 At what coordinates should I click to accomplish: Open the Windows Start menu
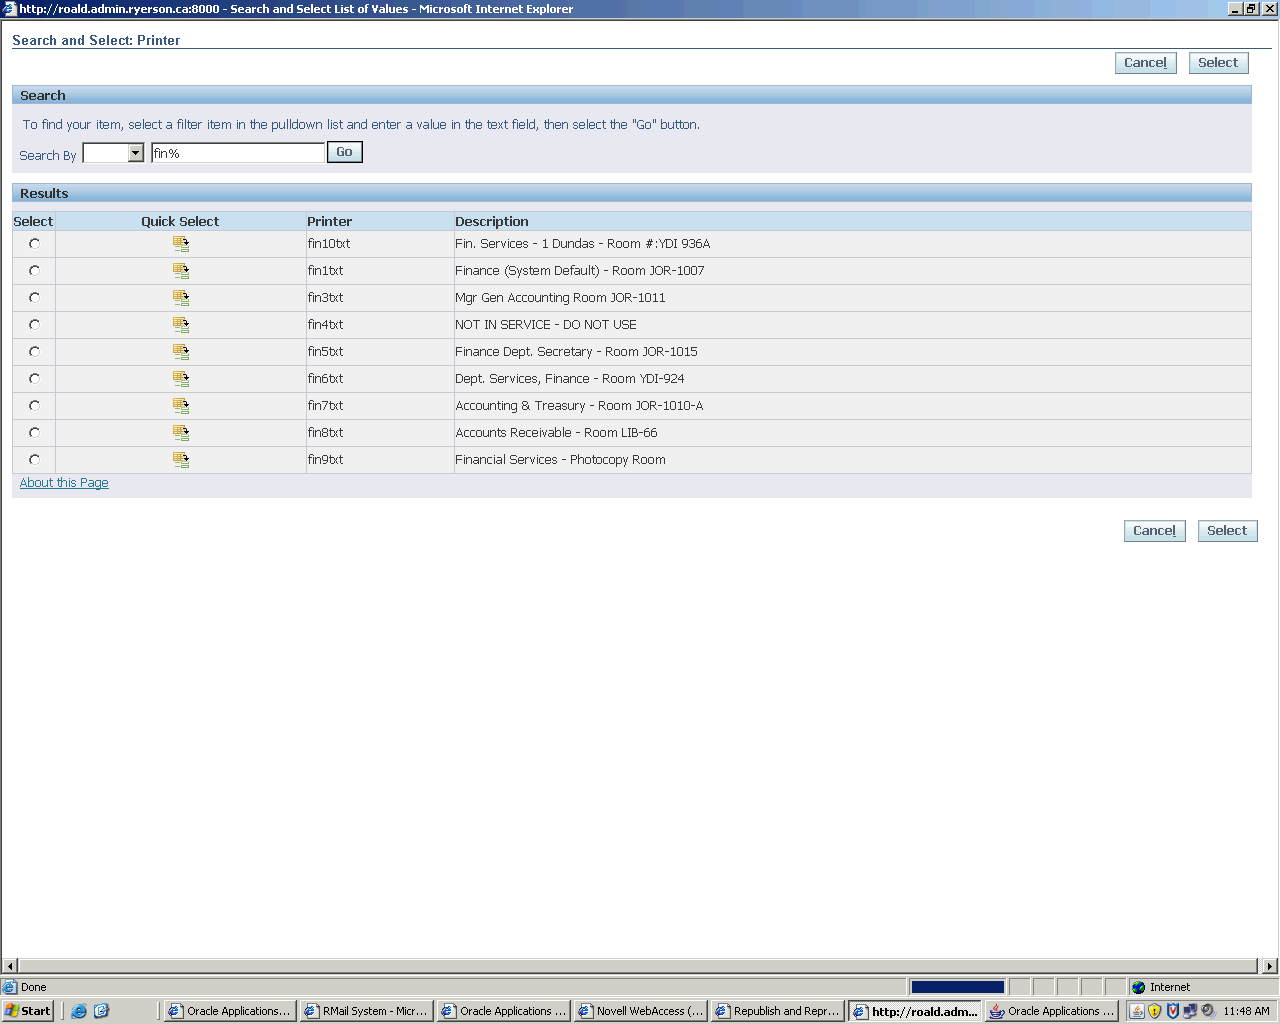point(28,1011)
